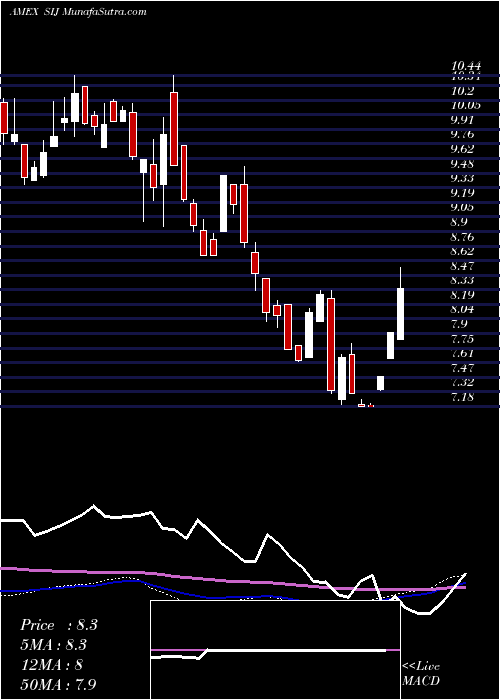Image resolution: width=500 pixels, height=700 pixels.
Task: Click the 8.19 price axis label
Action: click(464, 295)
